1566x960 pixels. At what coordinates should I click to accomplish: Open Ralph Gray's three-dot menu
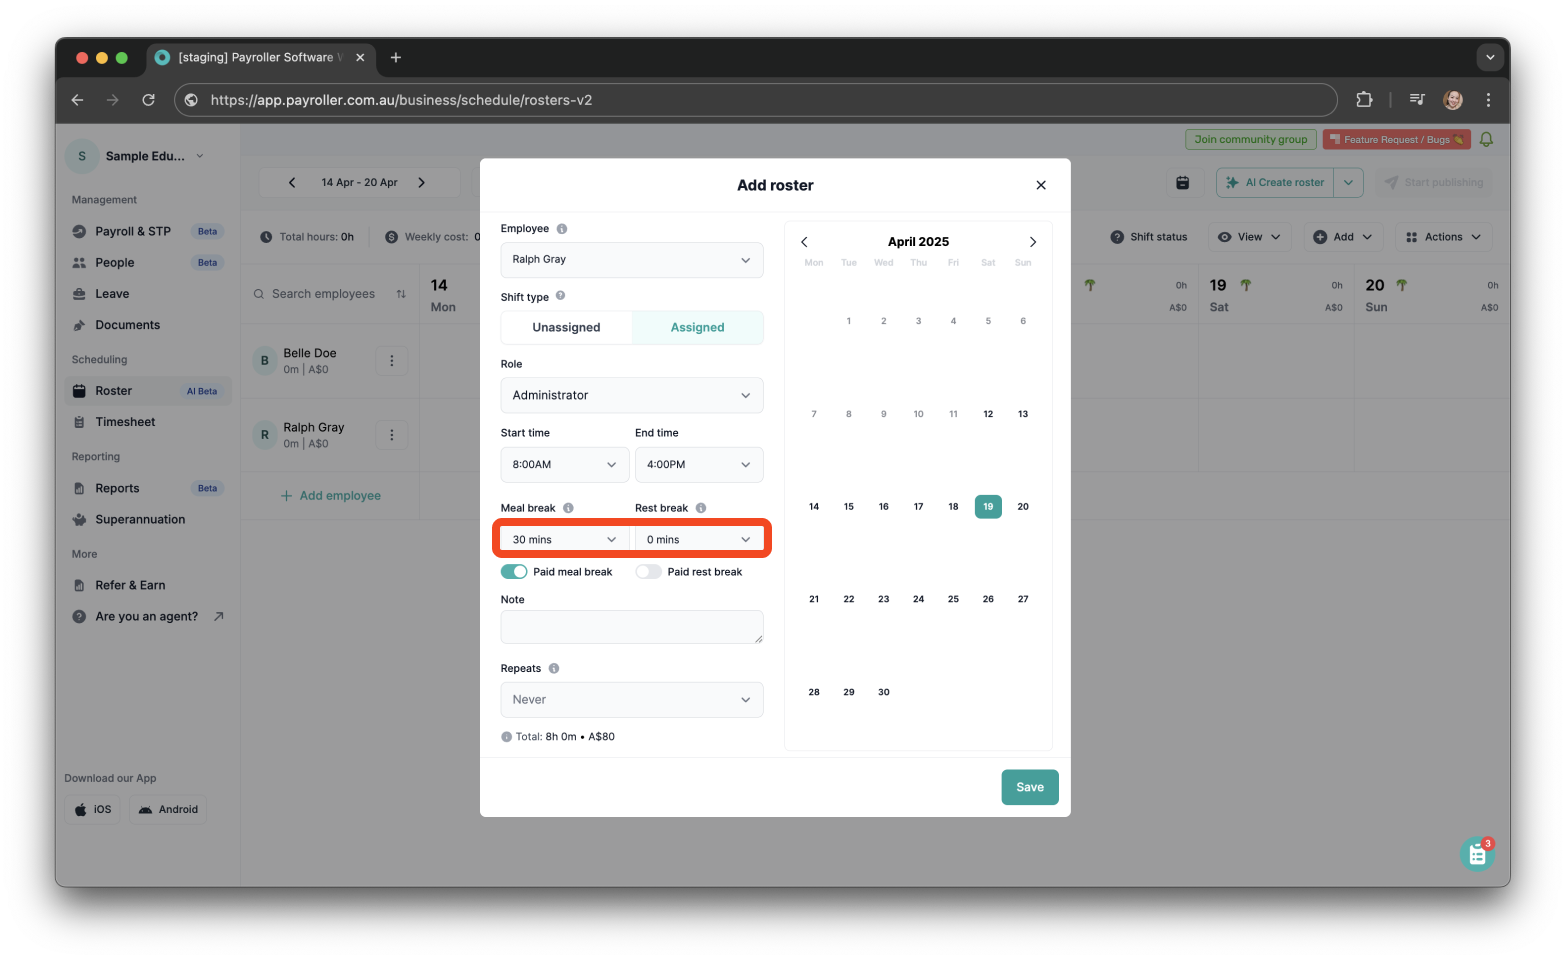coord(391,434)
